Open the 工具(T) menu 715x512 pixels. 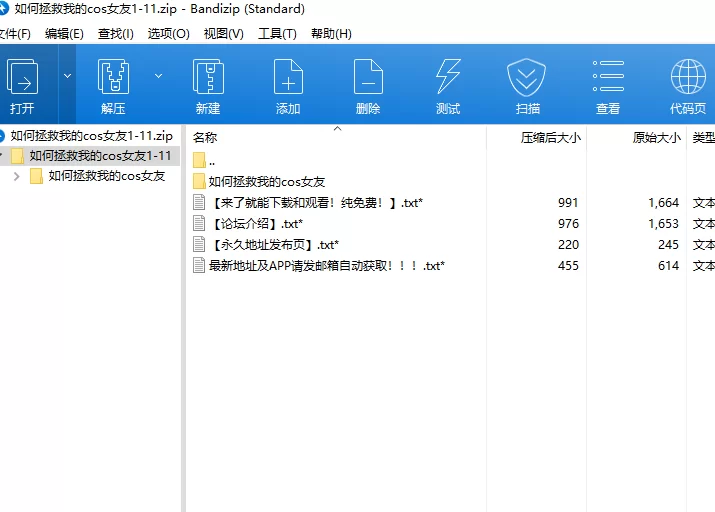click(x=277, y=34)
